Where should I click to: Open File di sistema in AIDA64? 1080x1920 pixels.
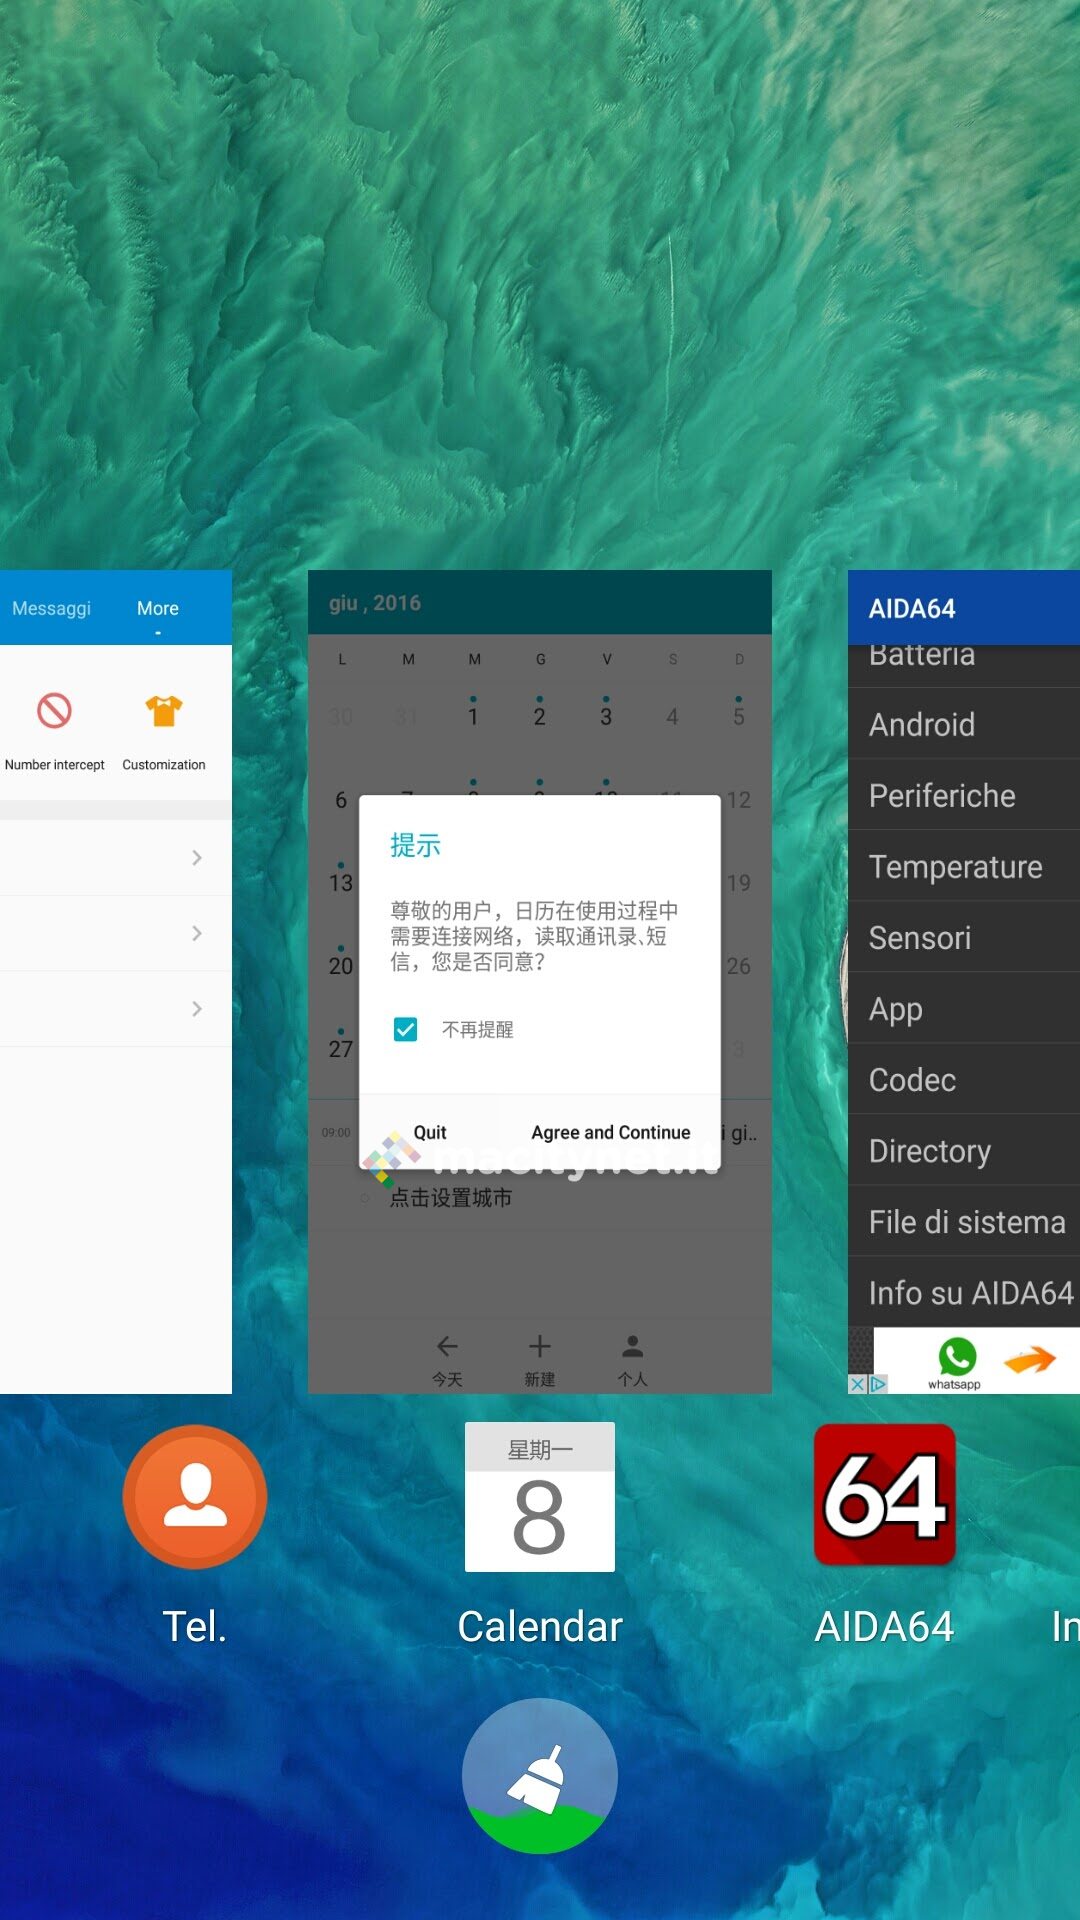964,1221
